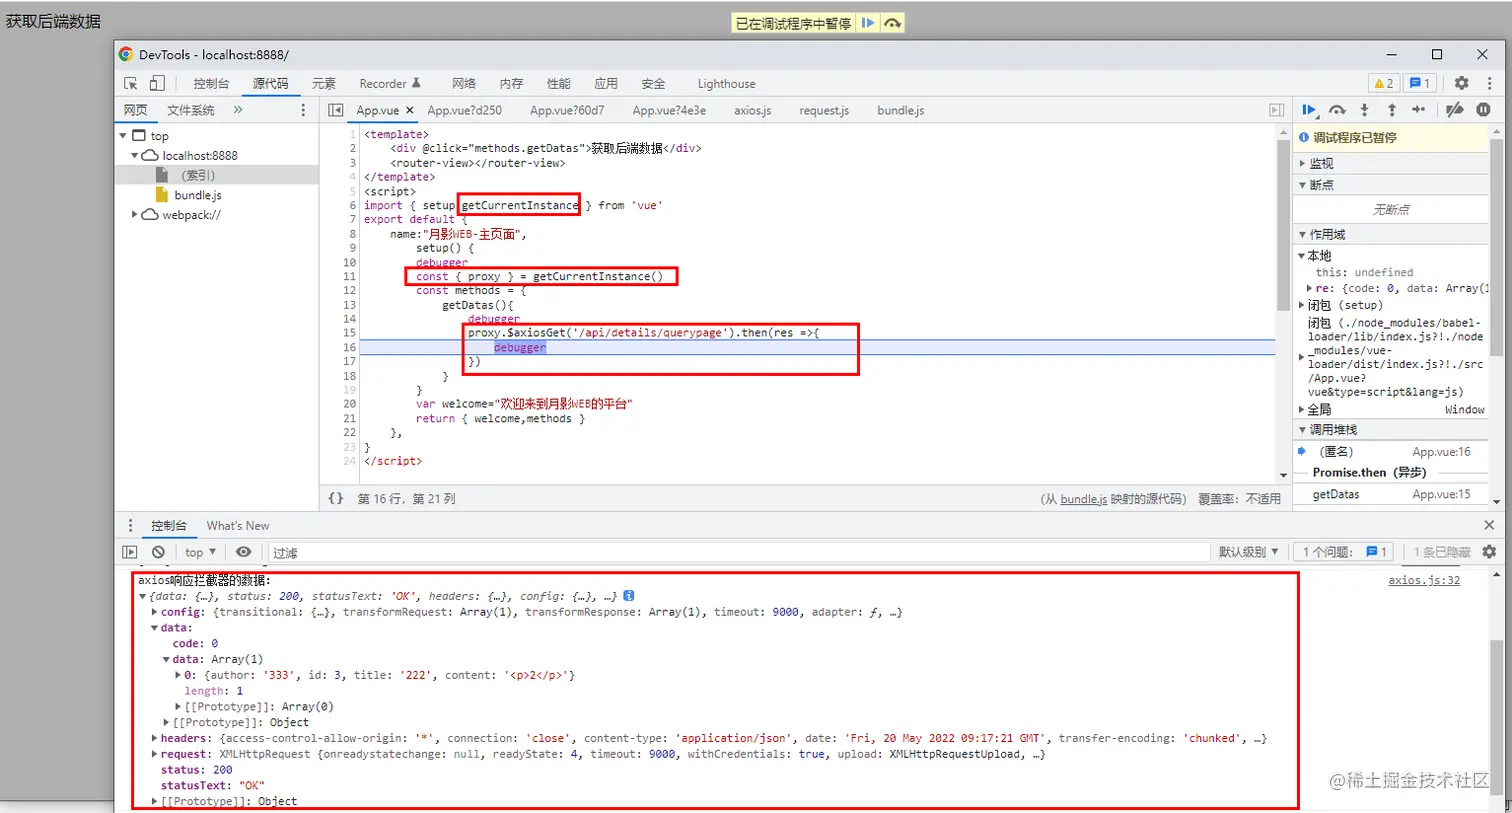Collapse the top frame tree node
The image size is (1512, 813).
pos(124,136)
